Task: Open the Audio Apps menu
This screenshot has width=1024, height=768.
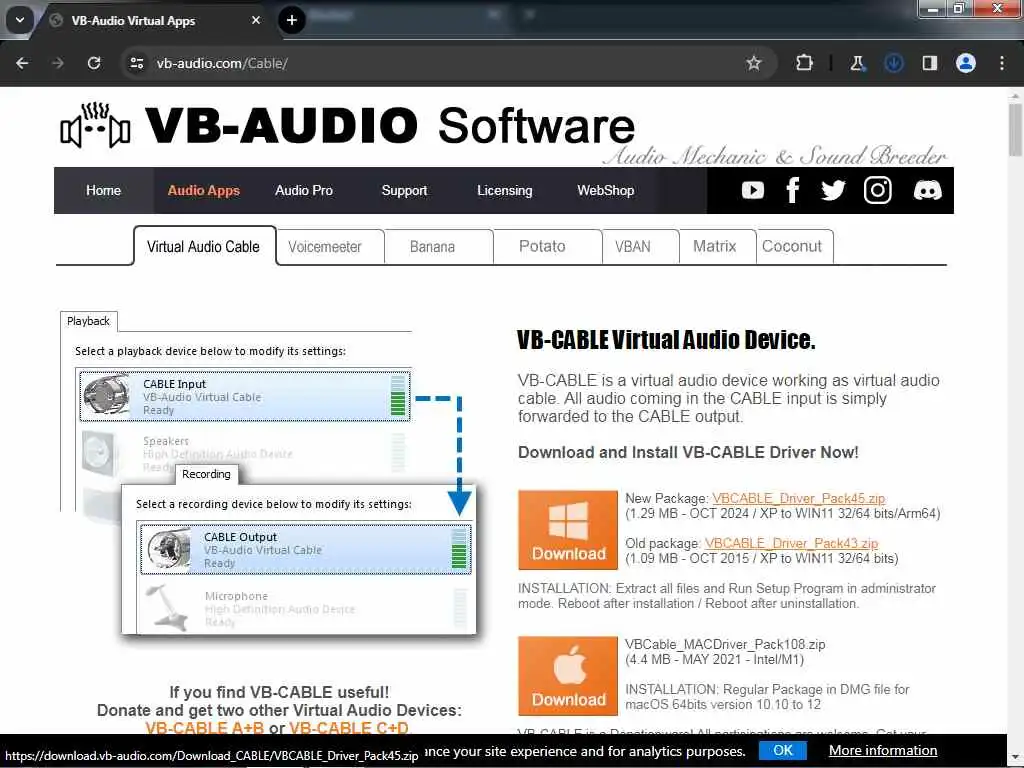Action: click(204, 190)
